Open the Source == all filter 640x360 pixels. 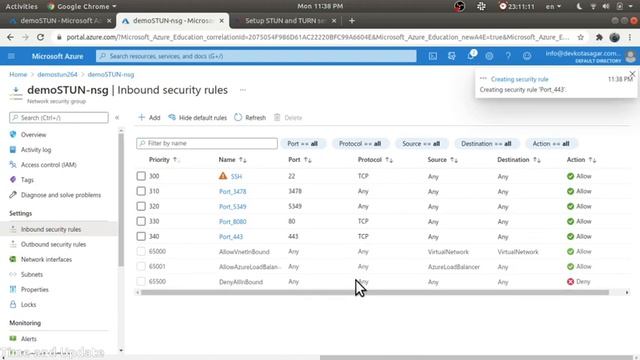[x=421, y=144]
